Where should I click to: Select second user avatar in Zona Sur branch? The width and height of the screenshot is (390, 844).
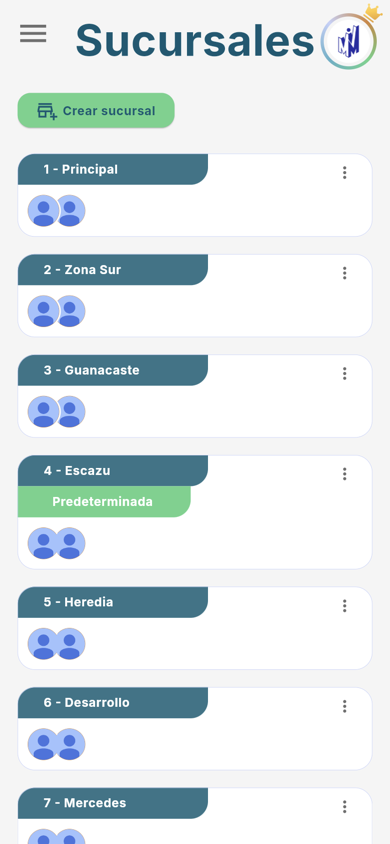point(70,311)
